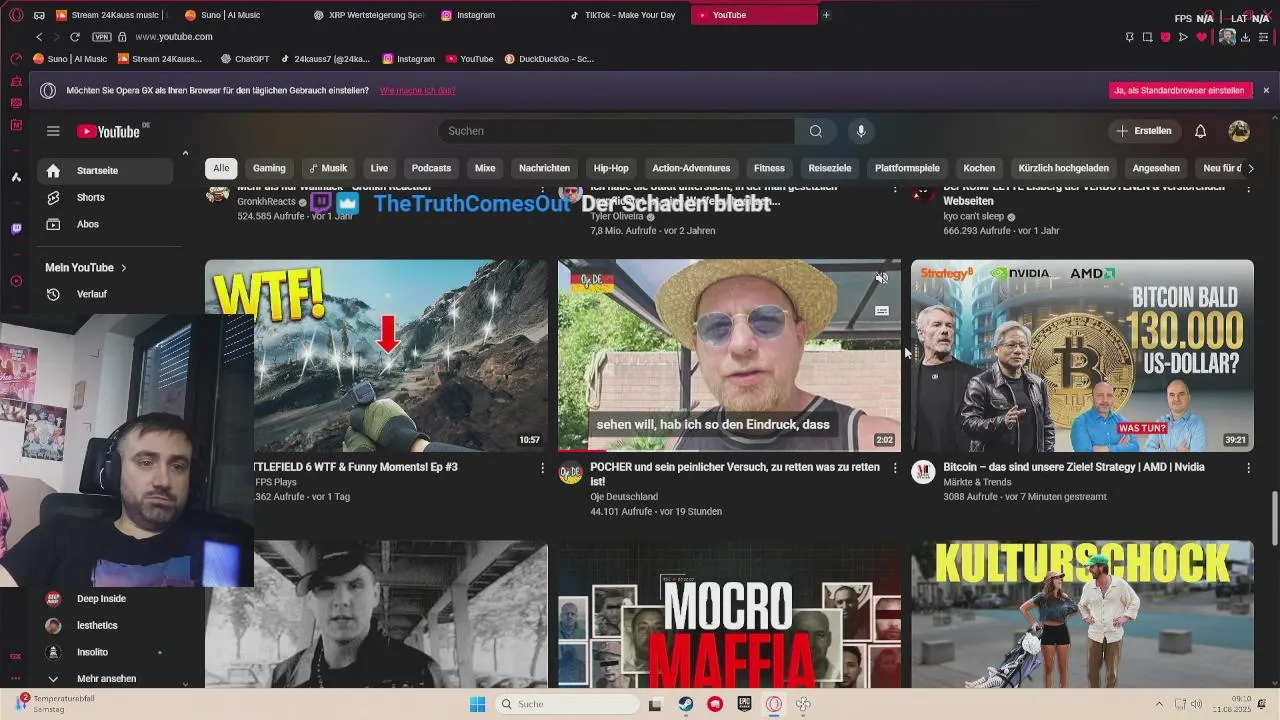Open Epic Games launcher in the taskbar
Image resolution: width=1280 pixels, height=720 pixels.
745,704
